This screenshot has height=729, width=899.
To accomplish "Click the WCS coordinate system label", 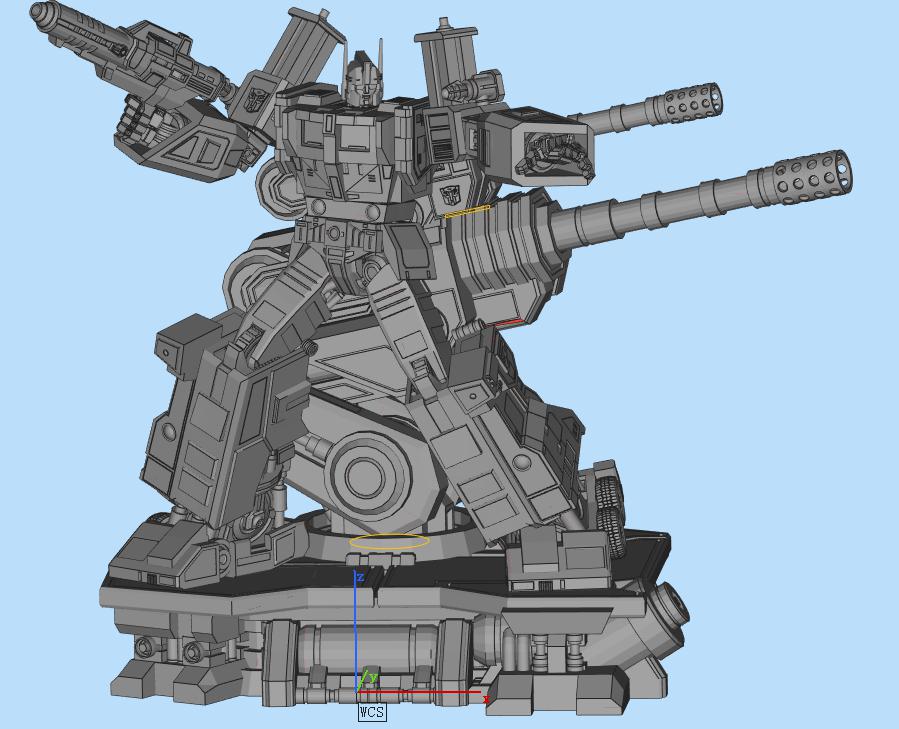I will (x=372, y=712).
